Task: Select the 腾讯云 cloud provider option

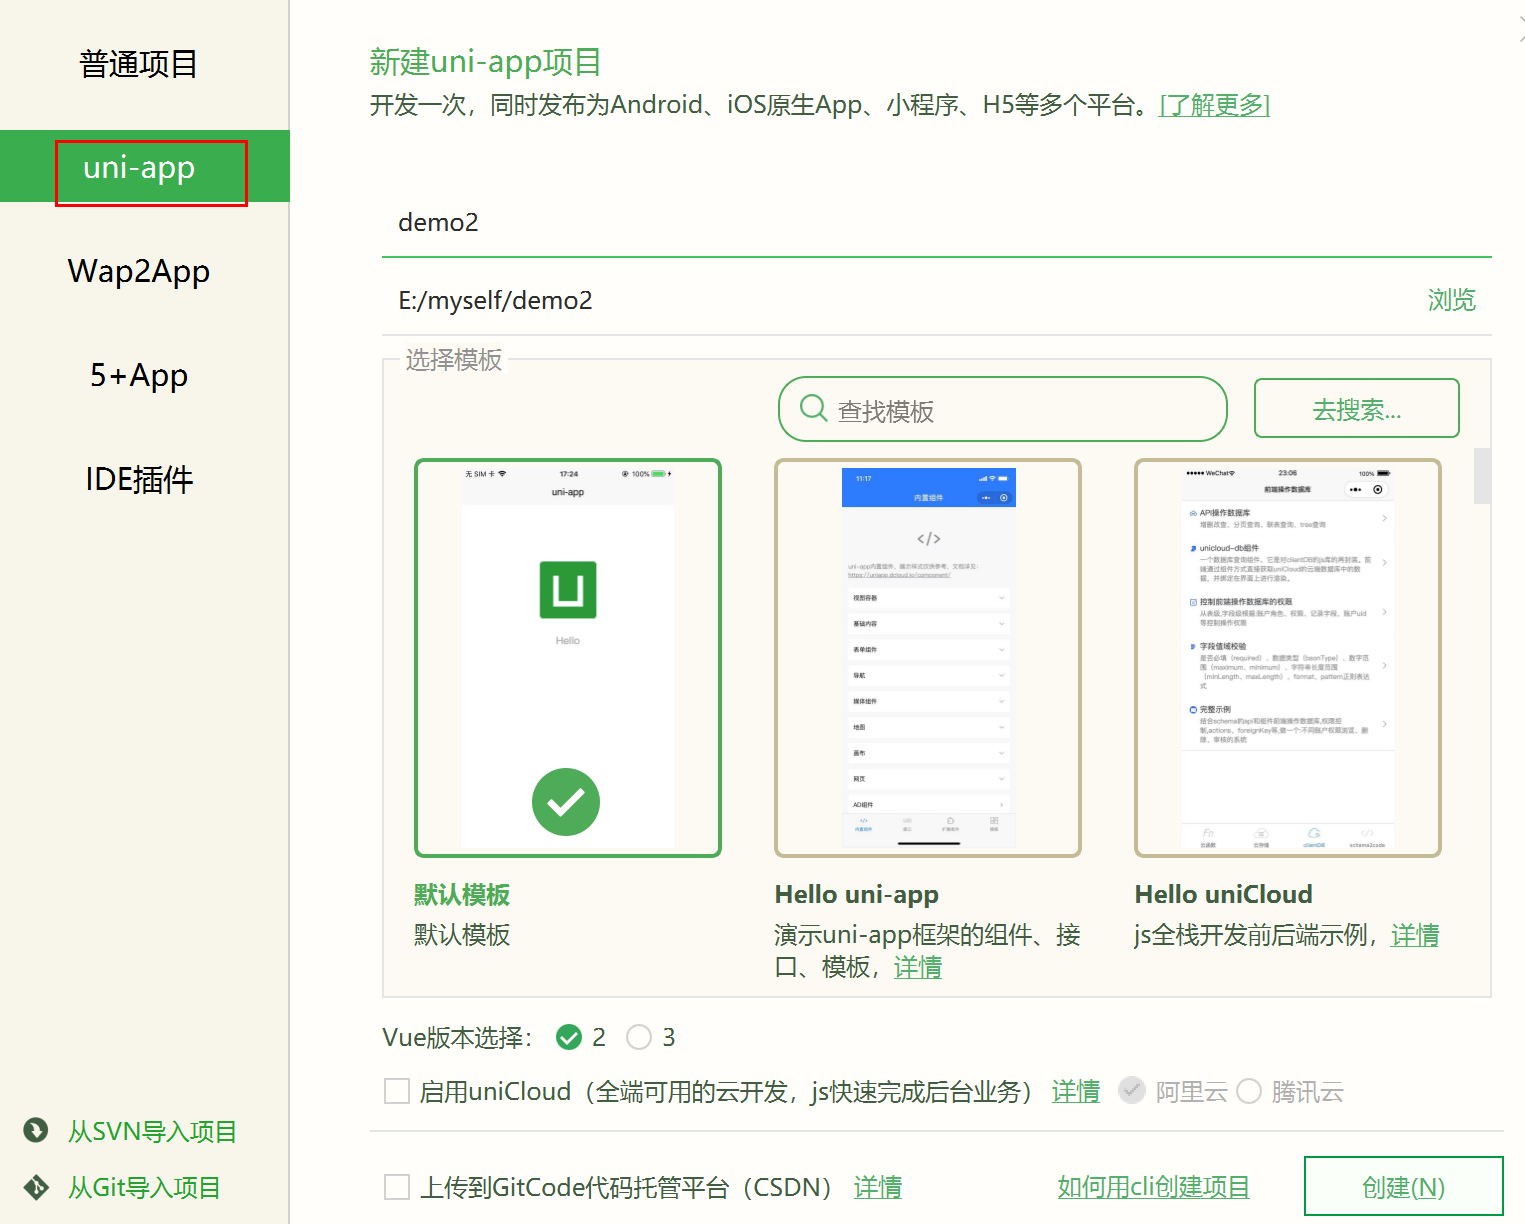Action: (x=1249, y=1091)
